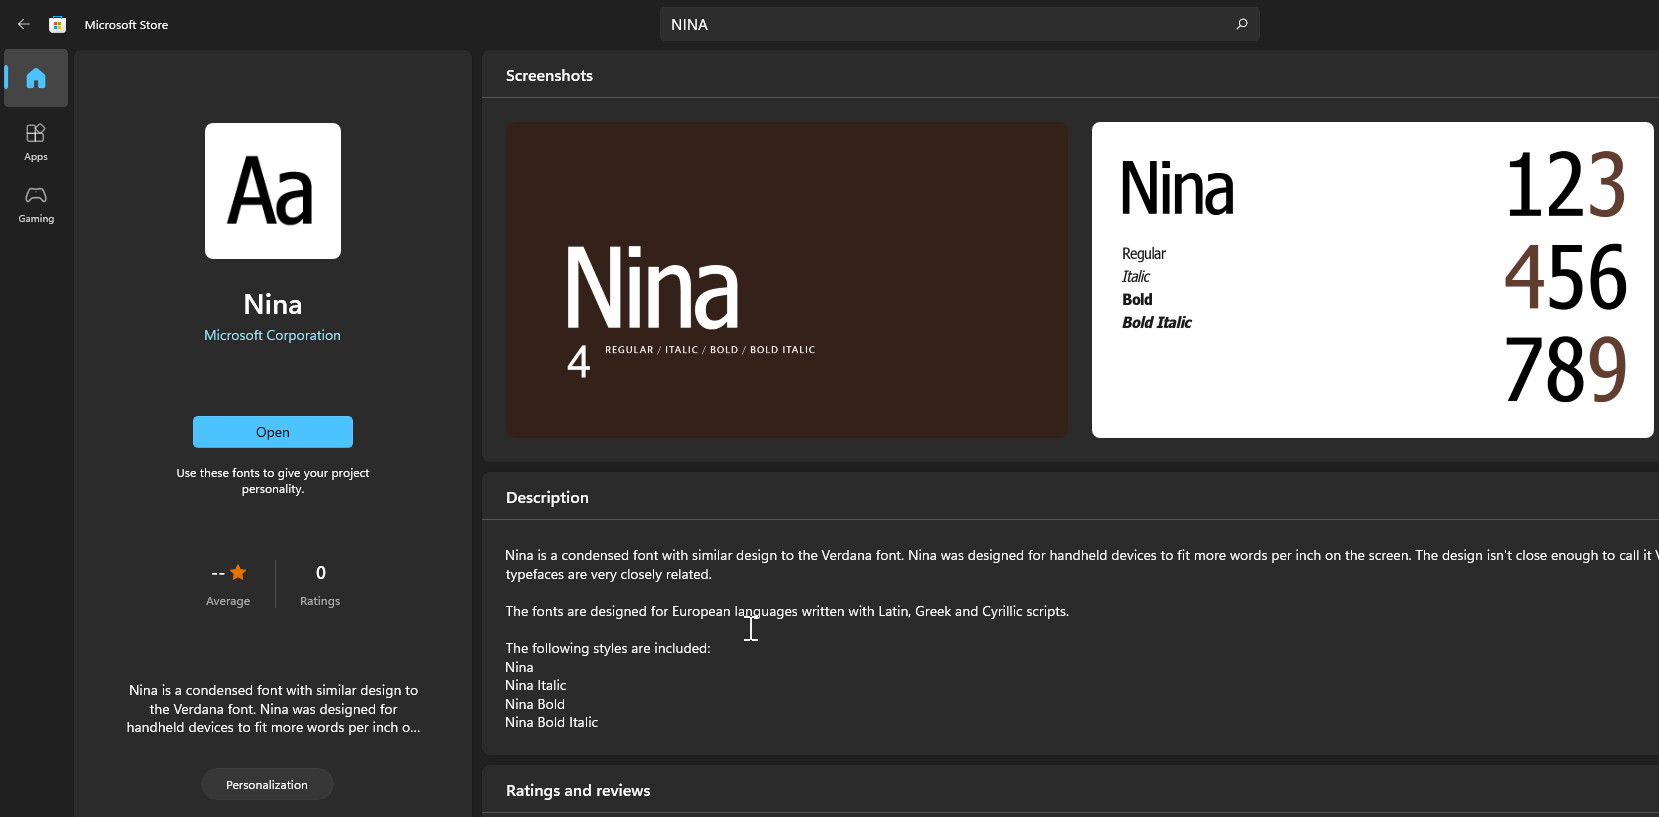Open the Home sidebar section
Viewport: 1659px width, 817px height.
pos(36,78)
